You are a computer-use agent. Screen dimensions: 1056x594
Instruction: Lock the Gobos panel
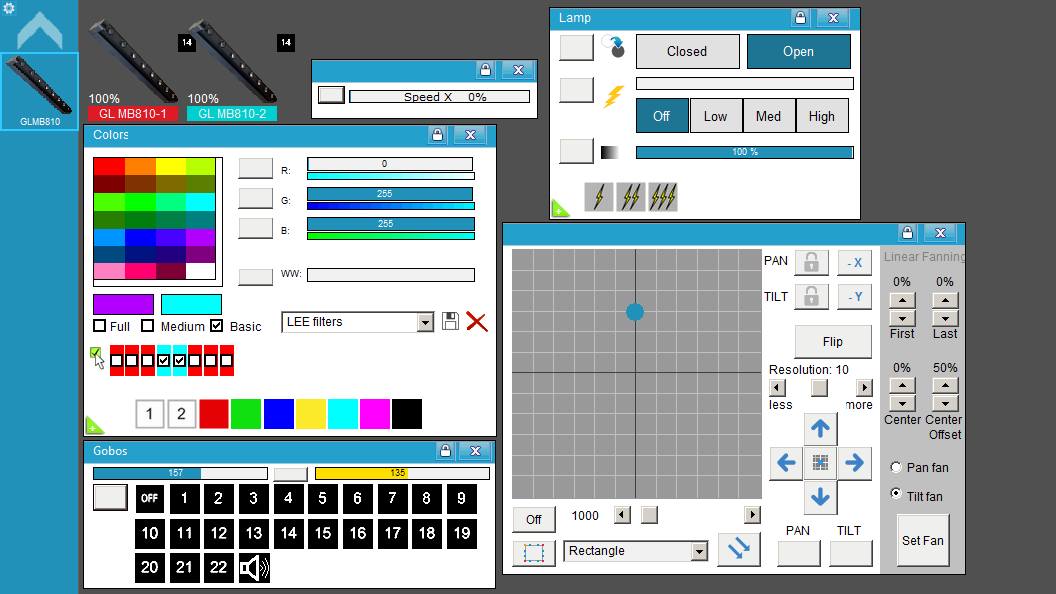445,451
